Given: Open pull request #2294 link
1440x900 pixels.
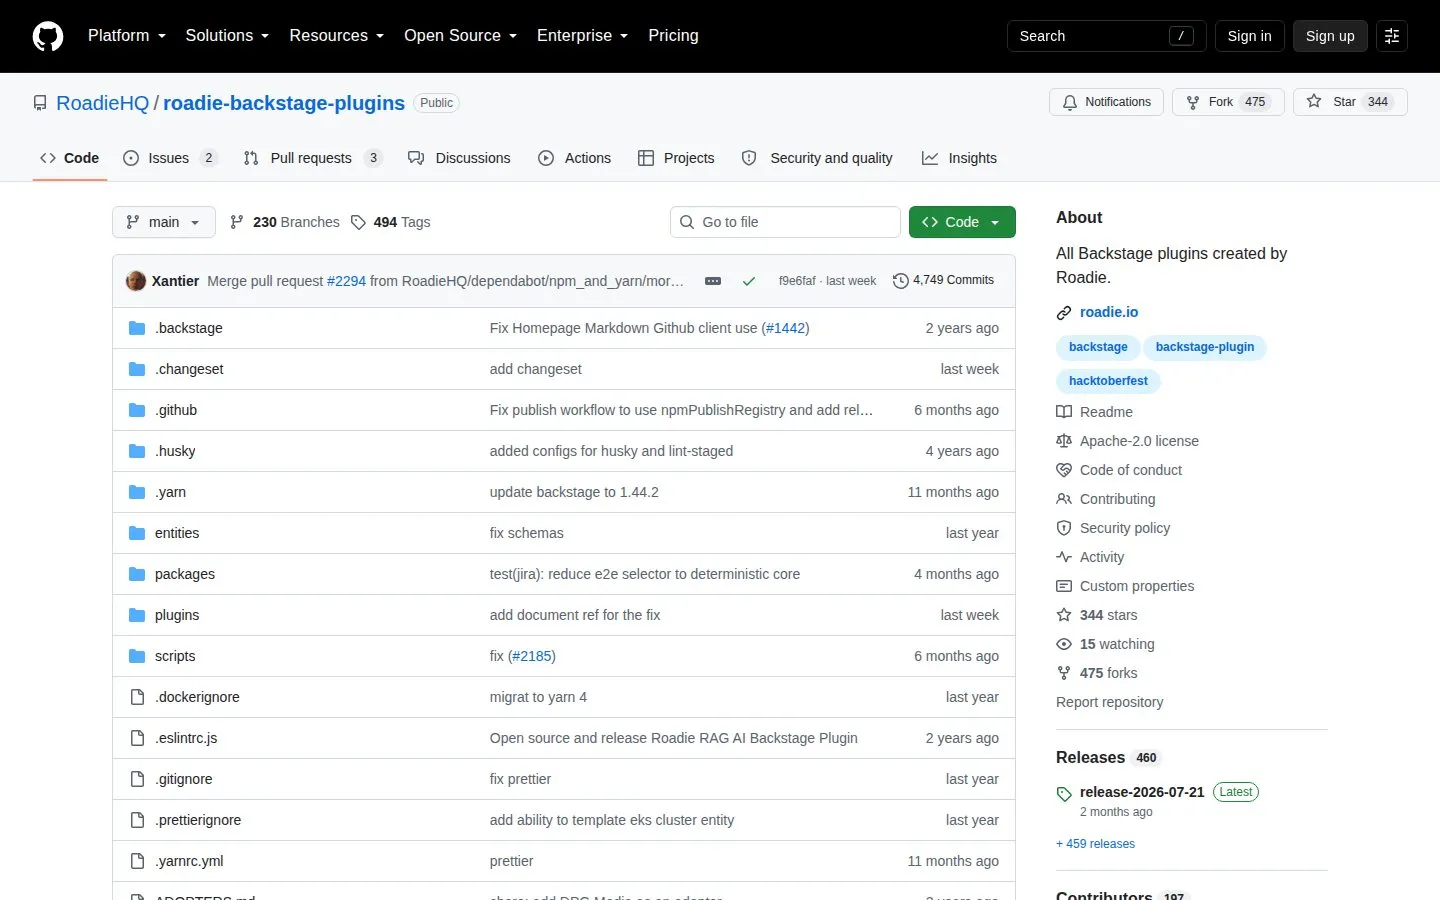Looking at the screenshot, I should 347,281.
